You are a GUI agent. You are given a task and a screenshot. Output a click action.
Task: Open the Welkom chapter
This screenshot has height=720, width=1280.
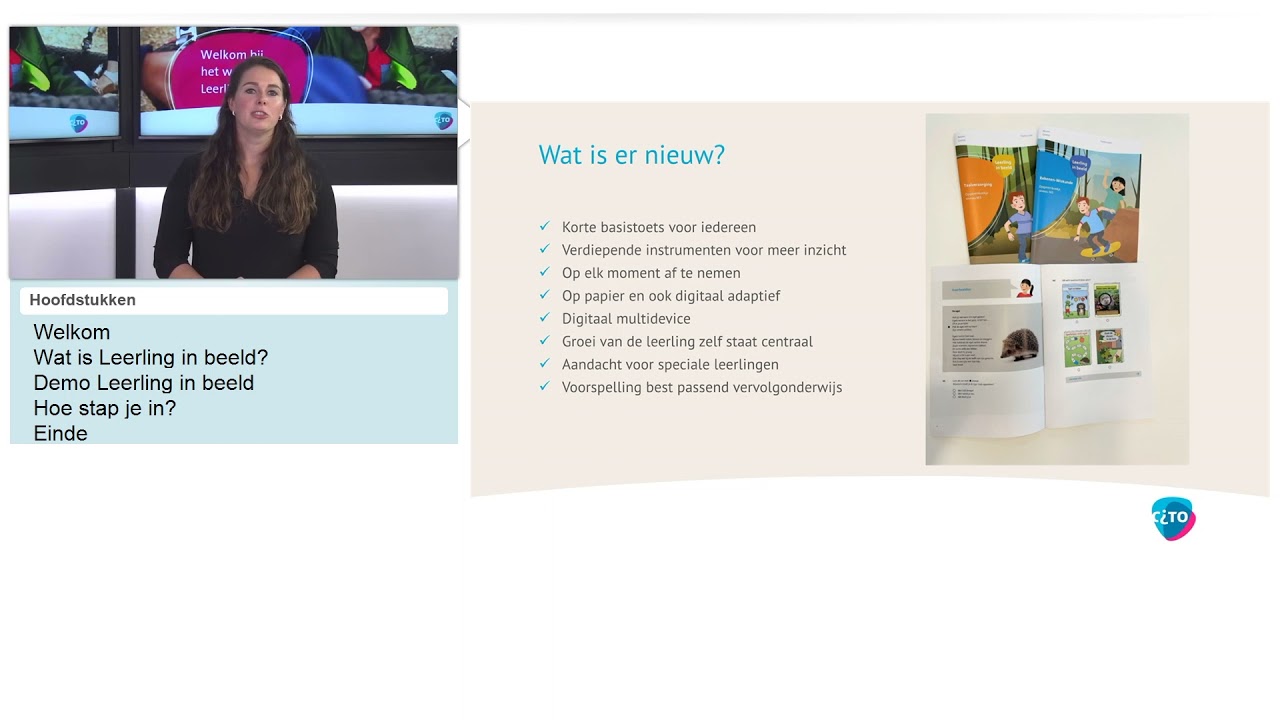(x=72, y=332)
